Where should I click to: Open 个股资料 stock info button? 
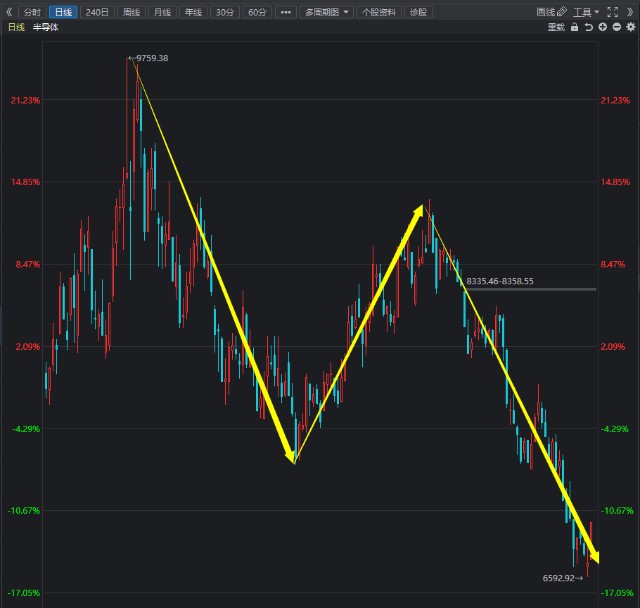378,12
